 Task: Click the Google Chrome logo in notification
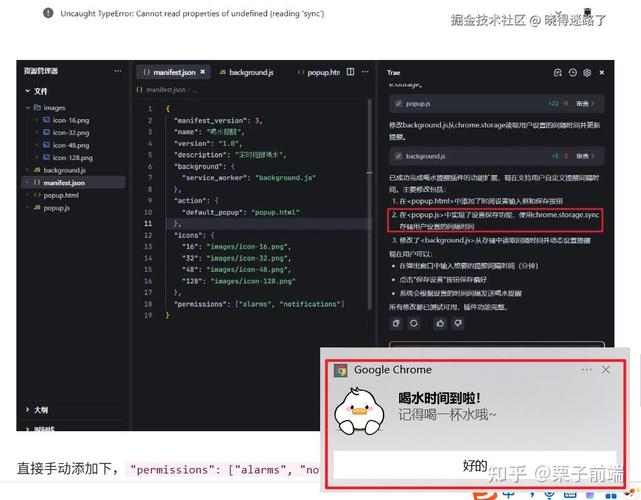(341, 370)
